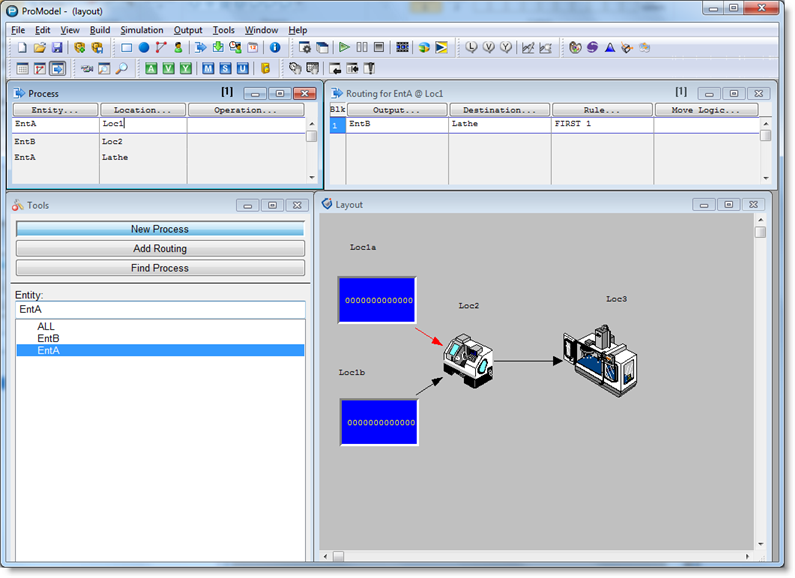Click the Entity input field showing EntA
The image size is (795, 578).
click(160, 309)
